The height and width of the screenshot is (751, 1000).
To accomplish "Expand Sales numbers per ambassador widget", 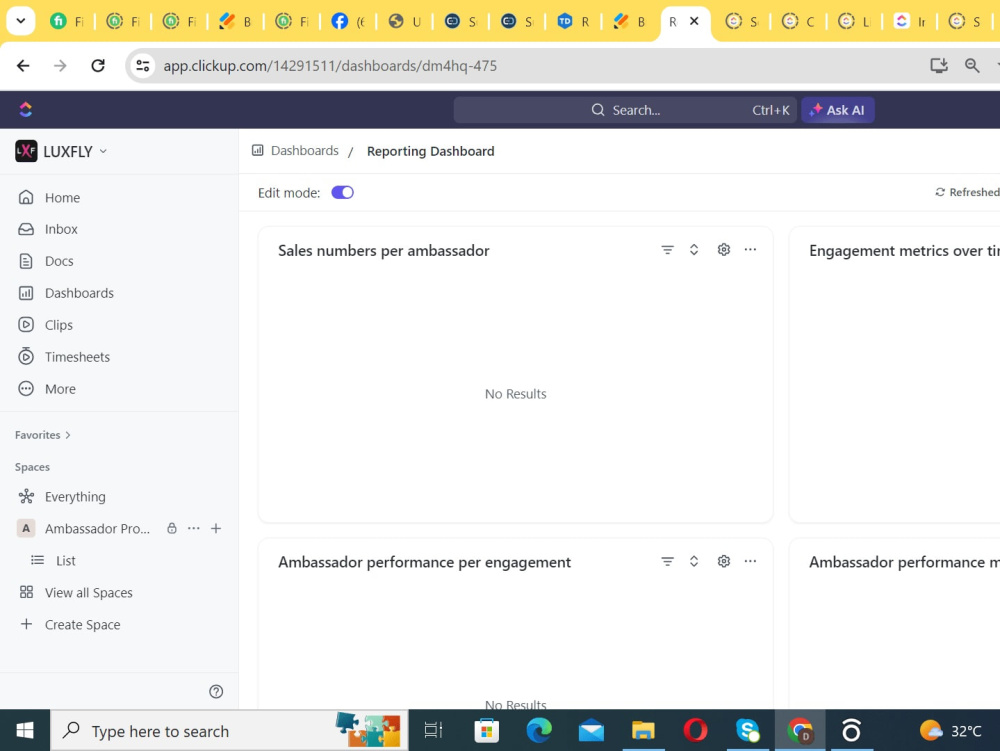I will (694, 250).
